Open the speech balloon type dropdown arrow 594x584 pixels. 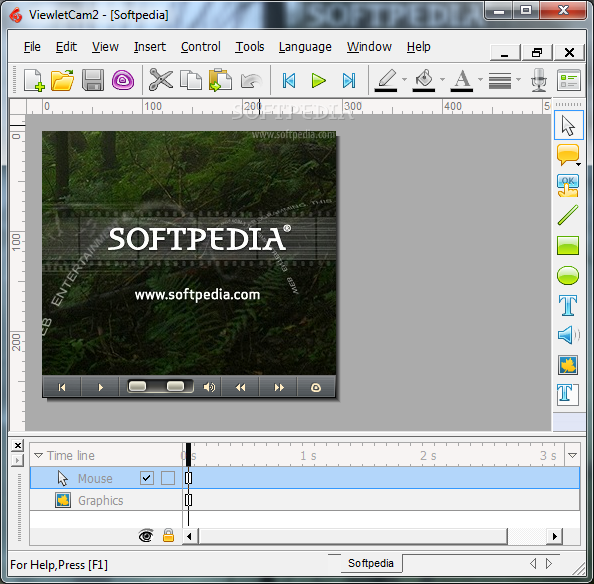(x=578, y=164)
